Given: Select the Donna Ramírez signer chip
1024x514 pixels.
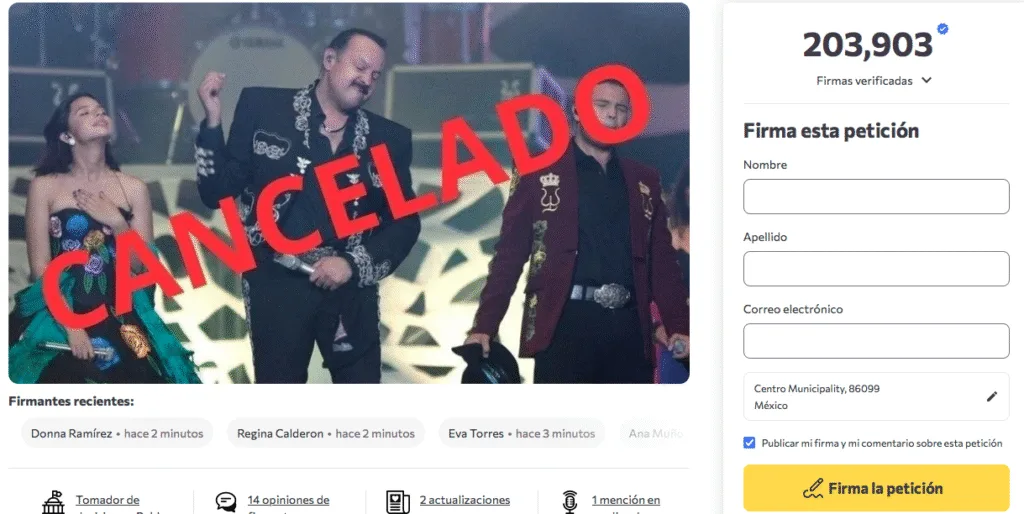Looking at the screenshot, I should tap(118, 433).
